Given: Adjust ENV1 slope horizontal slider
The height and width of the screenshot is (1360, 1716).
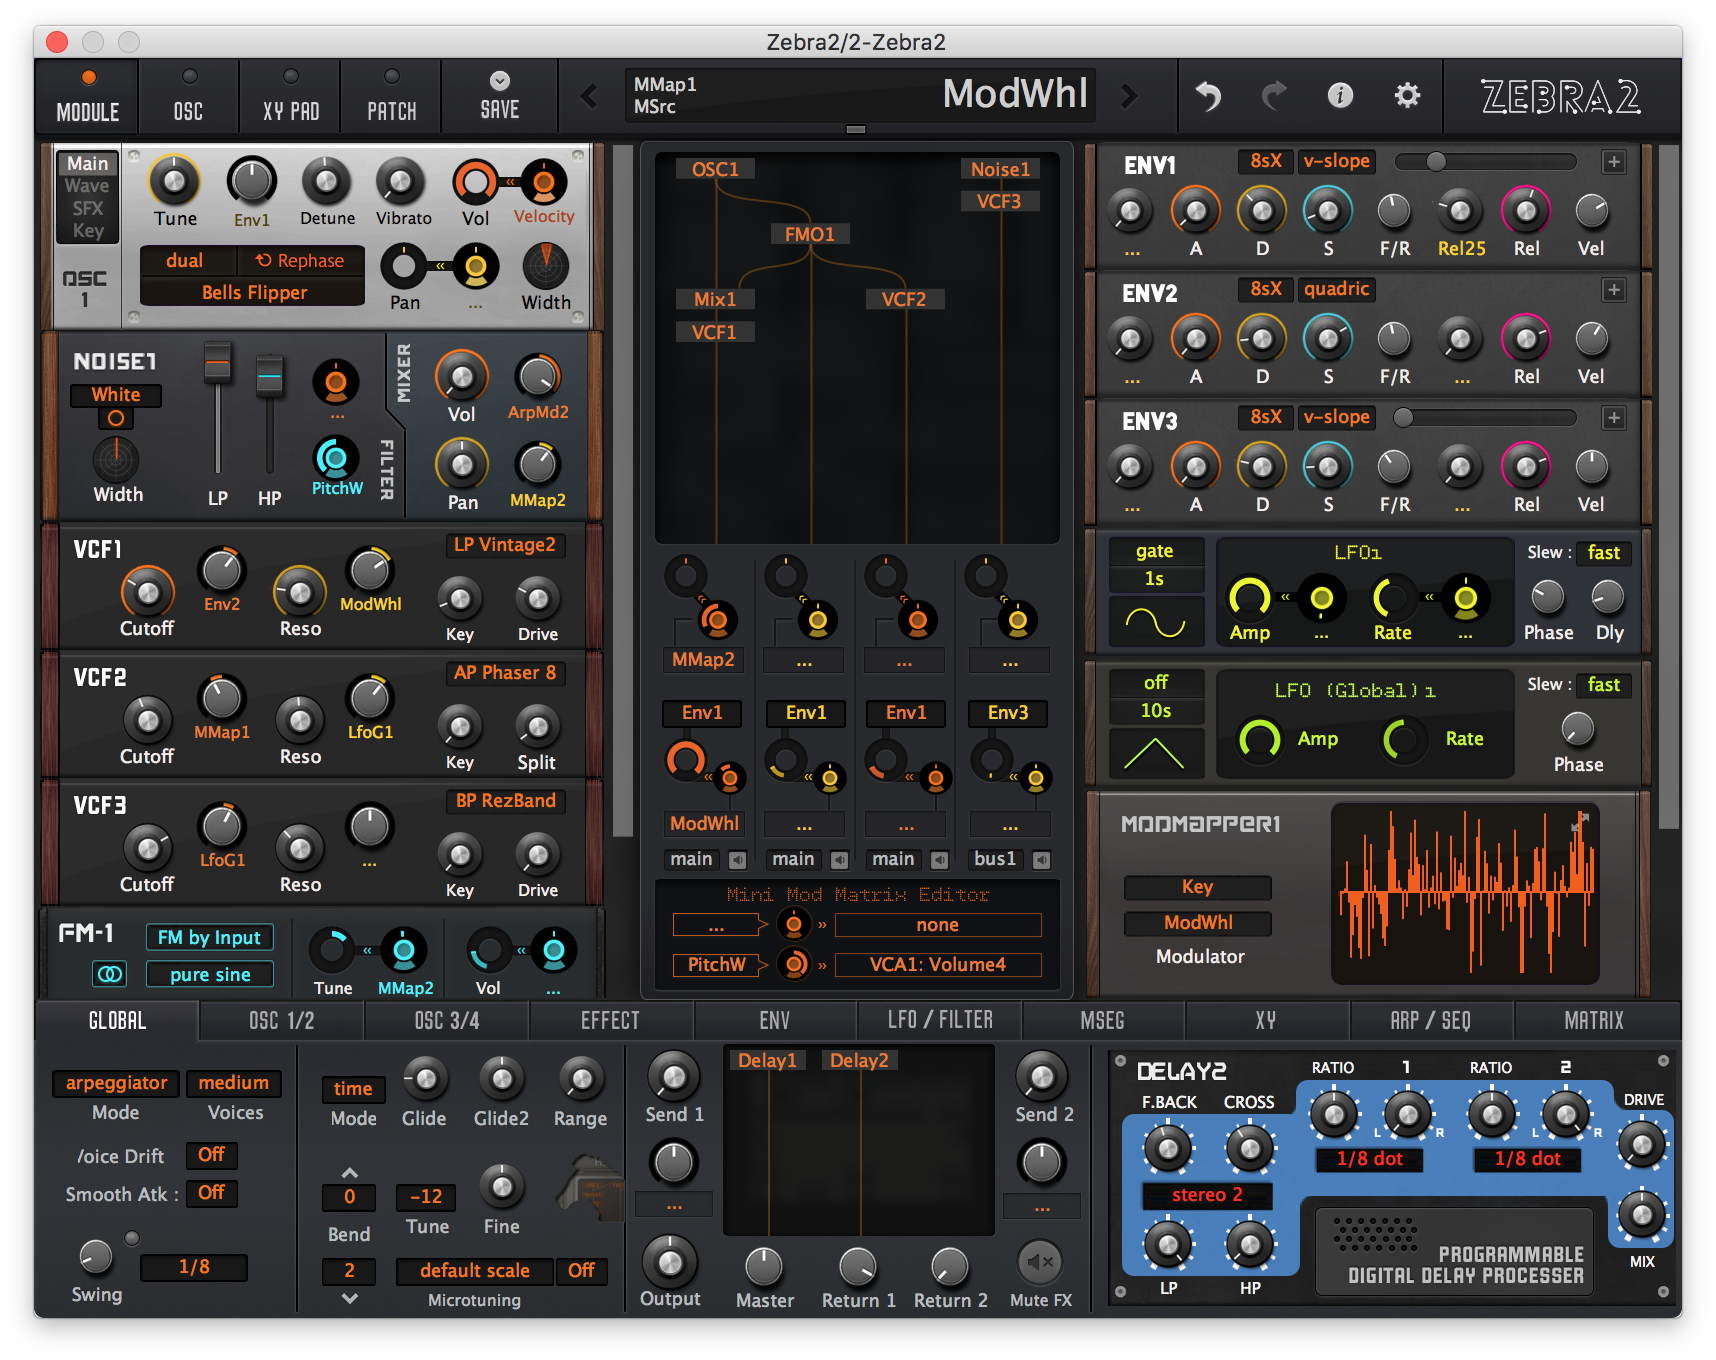Looking at the screenshot, I should (x=1485, y=162).
